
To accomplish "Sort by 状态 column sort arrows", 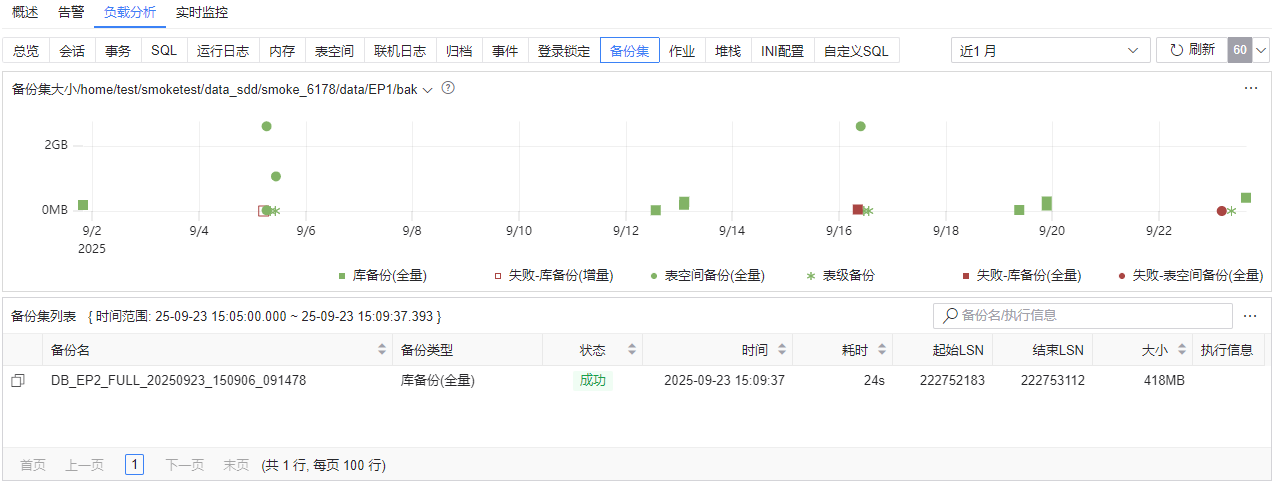I will coord(631,350).
